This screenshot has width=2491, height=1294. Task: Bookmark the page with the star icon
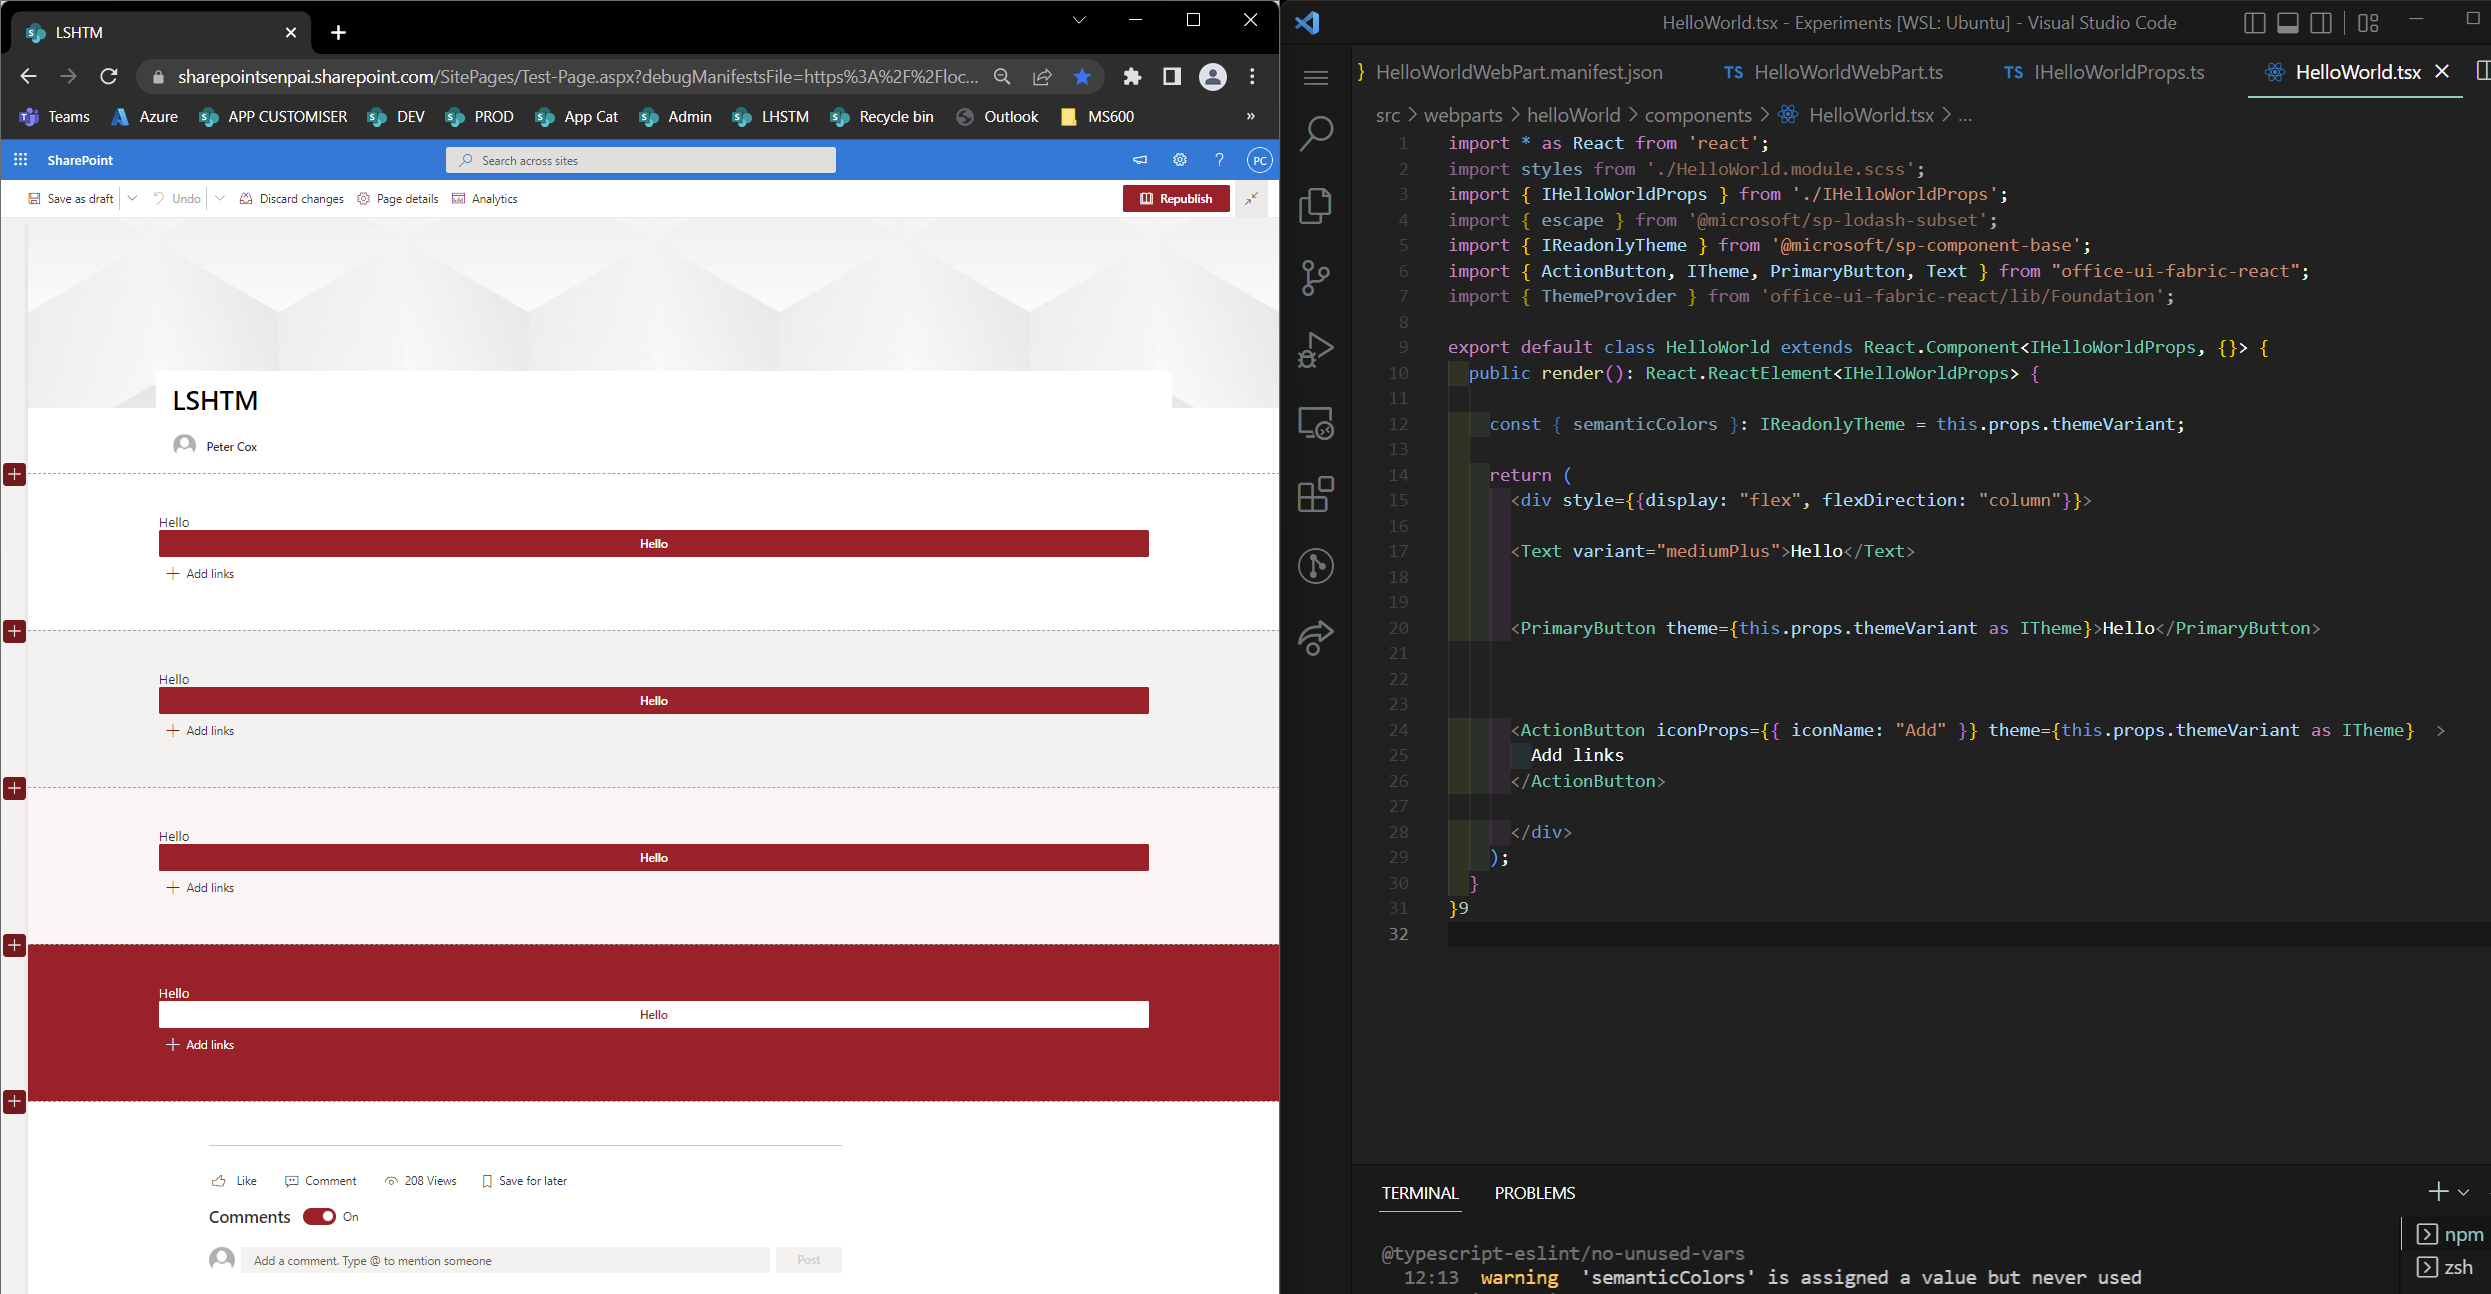[1082, 76]
